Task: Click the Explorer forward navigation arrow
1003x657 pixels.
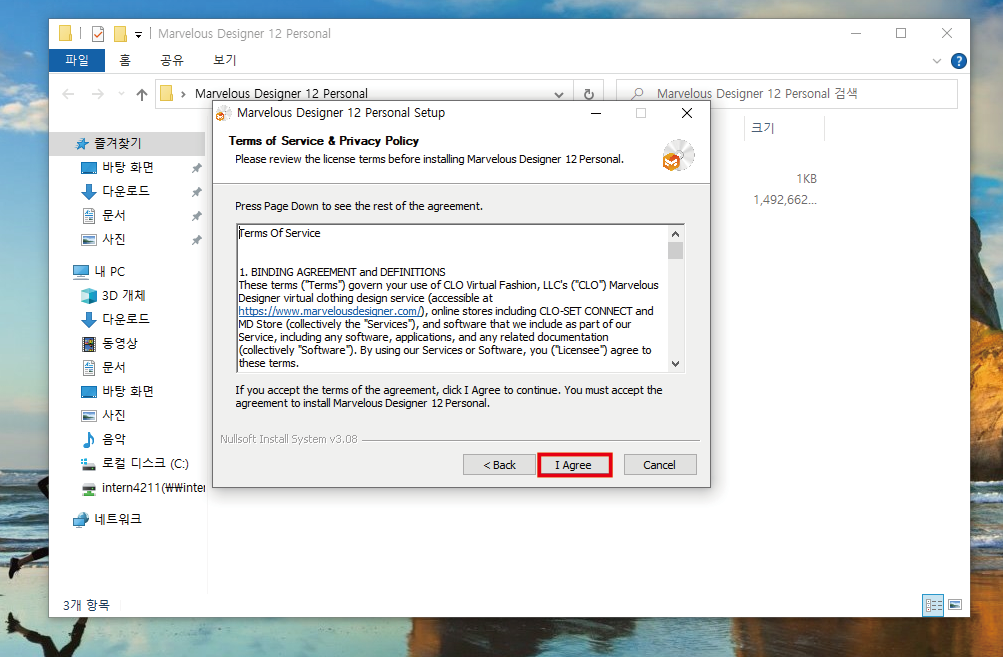Action: (x=97, y=94)
